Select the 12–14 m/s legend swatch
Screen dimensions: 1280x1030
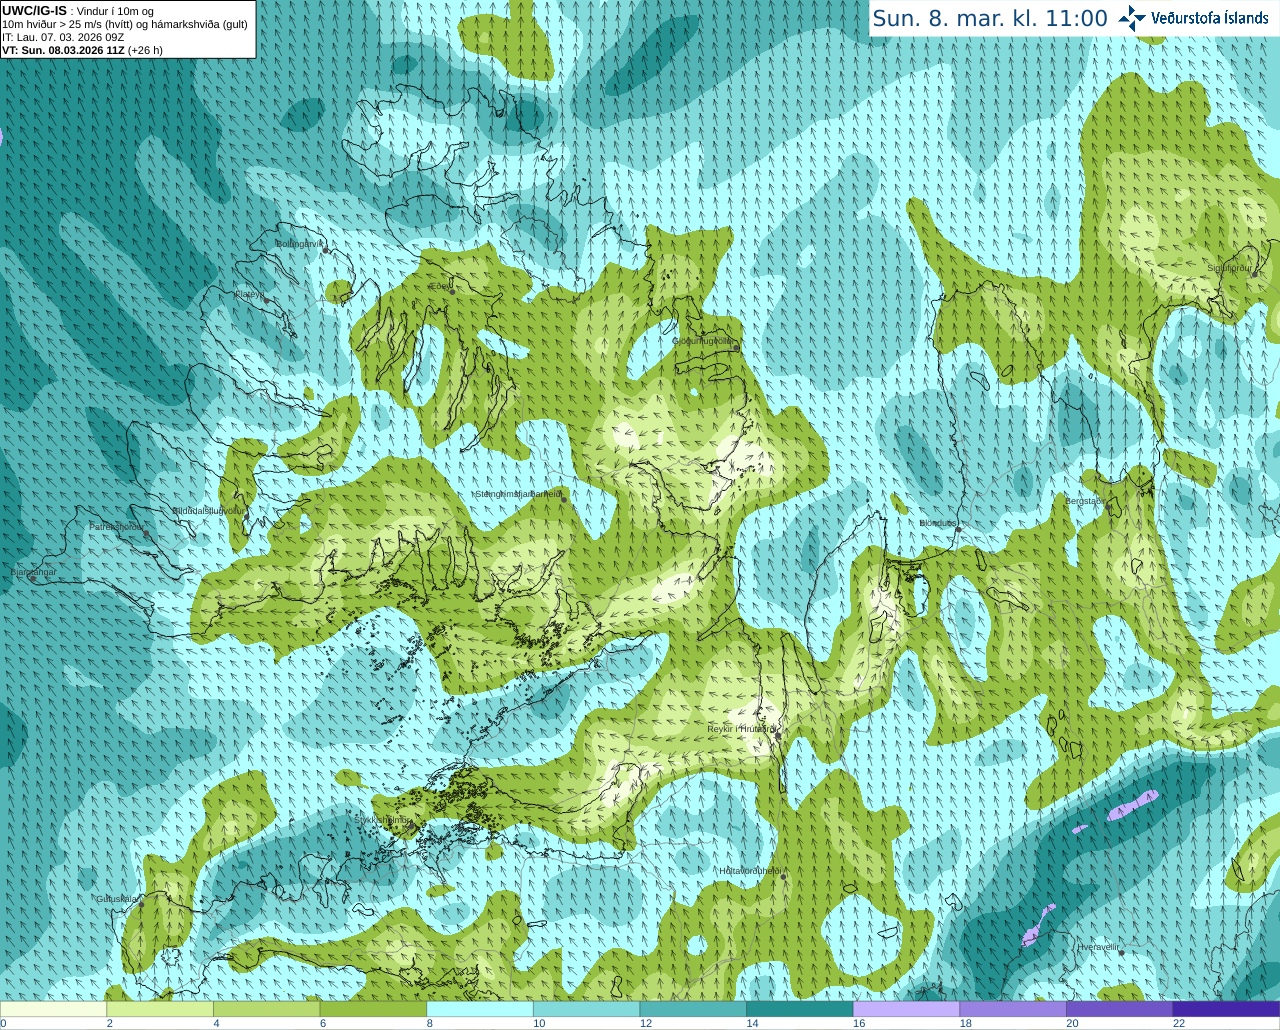point(693,1009)
